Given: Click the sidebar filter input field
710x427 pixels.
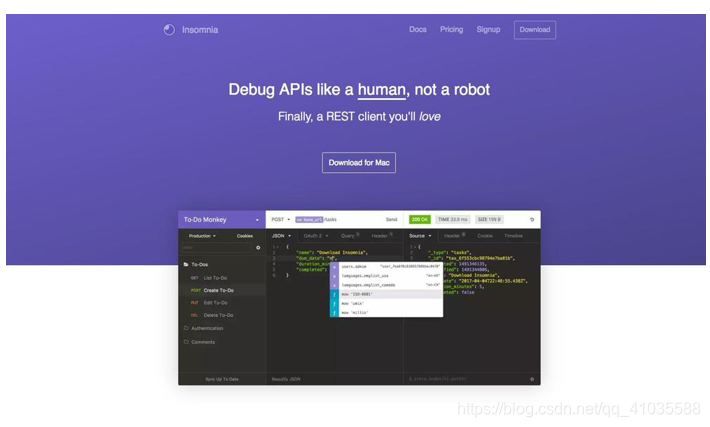Looking at the screenshot, I should pos(216,248).
